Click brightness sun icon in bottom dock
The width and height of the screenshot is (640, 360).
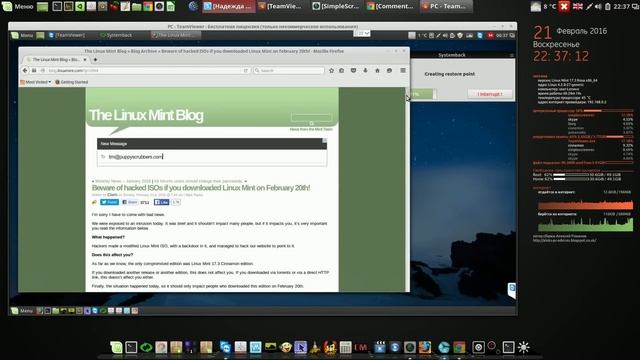(x=524, y=347)
